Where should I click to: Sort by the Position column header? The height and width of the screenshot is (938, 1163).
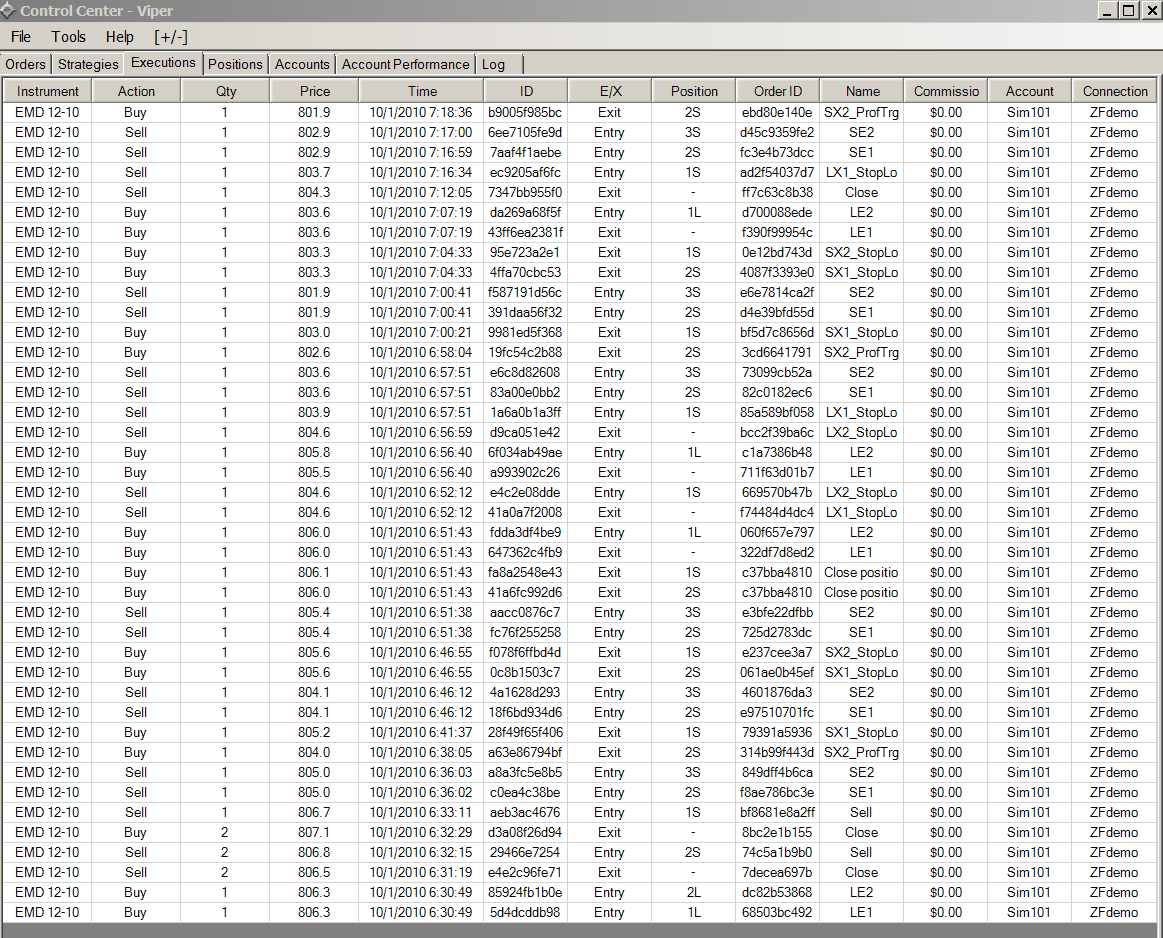(694, 91)
